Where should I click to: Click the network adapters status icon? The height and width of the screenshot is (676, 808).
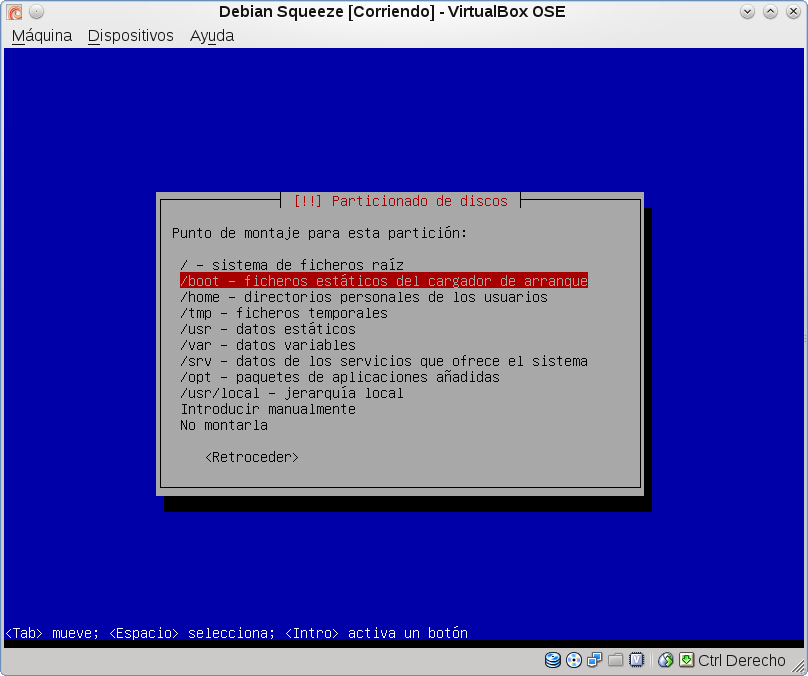(x=595, y=660)
